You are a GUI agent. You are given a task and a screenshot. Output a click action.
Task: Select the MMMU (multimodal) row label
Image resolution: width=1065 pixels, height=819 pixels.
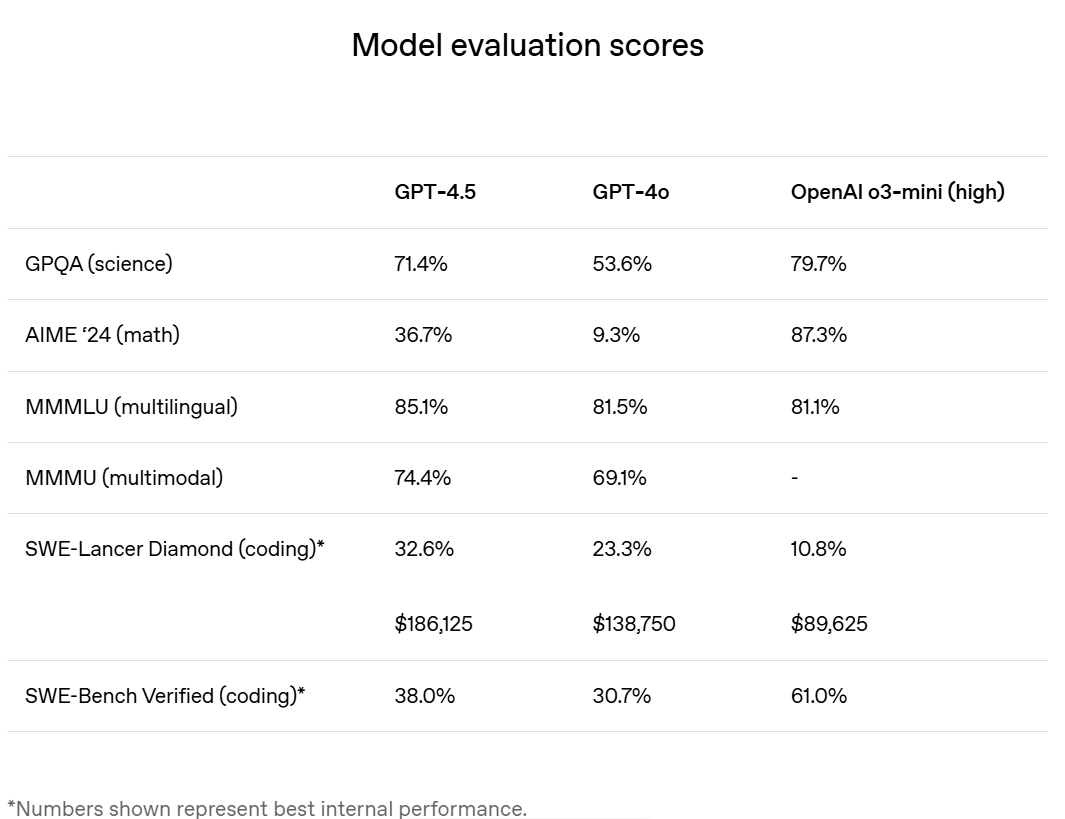124,478
